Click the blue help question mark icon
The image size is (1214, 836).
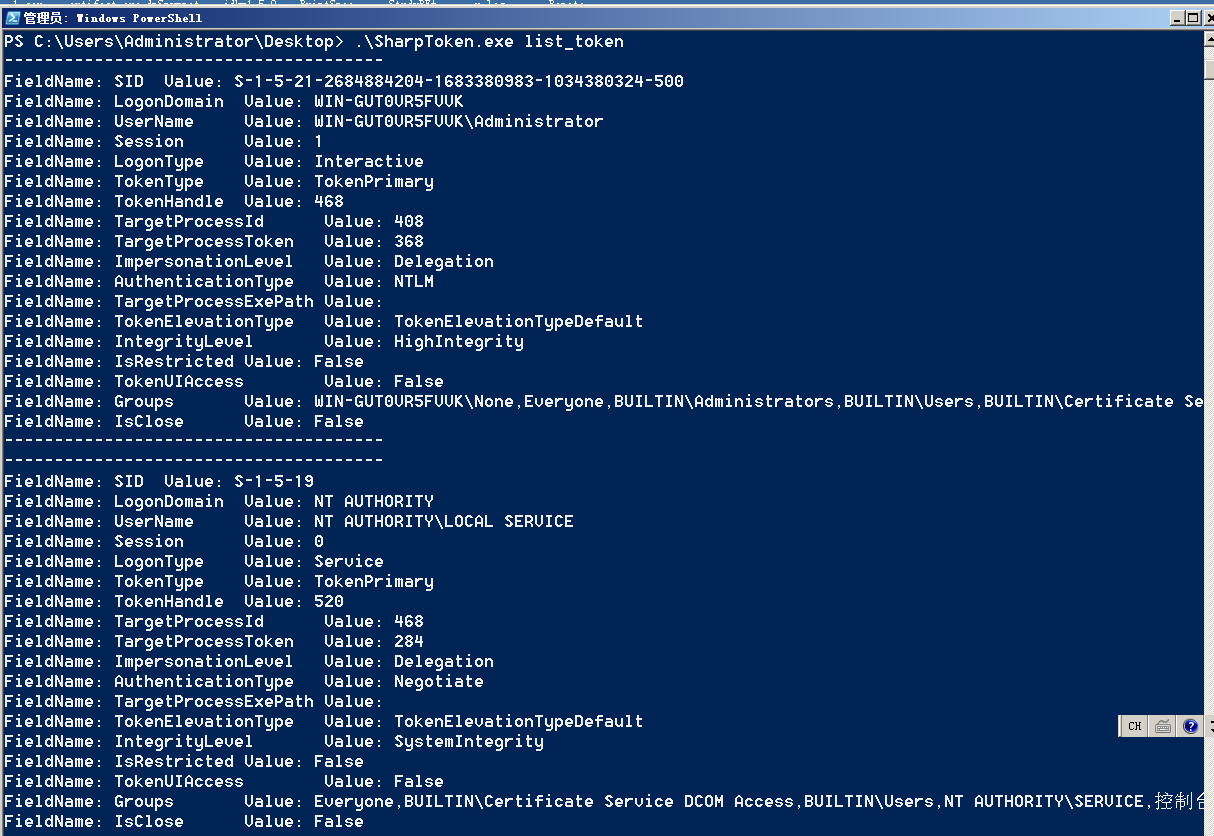[x=1190, y=727]
